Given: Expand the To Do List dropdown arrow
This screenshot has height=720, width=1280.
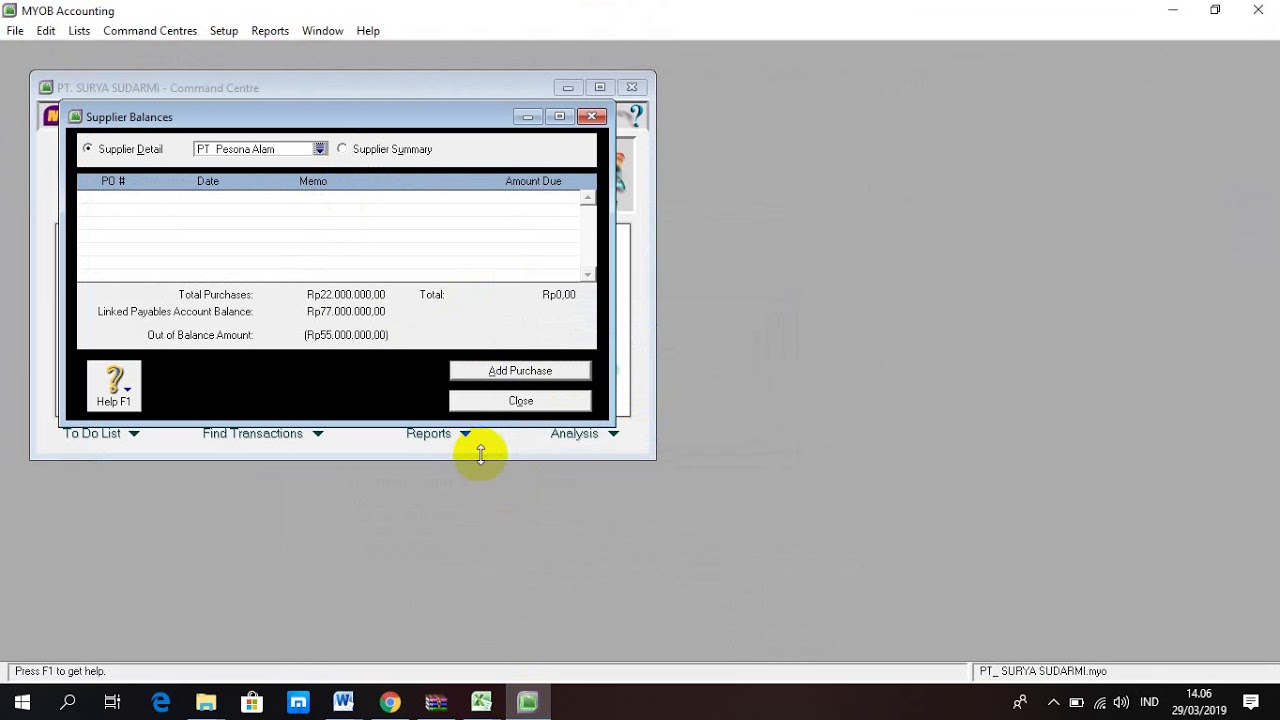Looking at the screenshot, I should pyautogui.click(x=134, y=434).
